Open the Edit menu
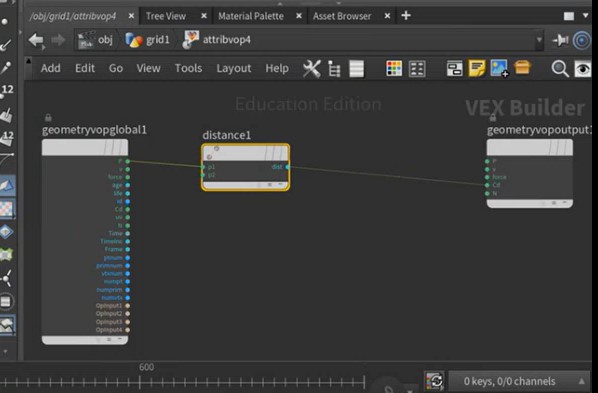Image resolution: width=598 pixels, height=393 pixels. coord(85,68)
